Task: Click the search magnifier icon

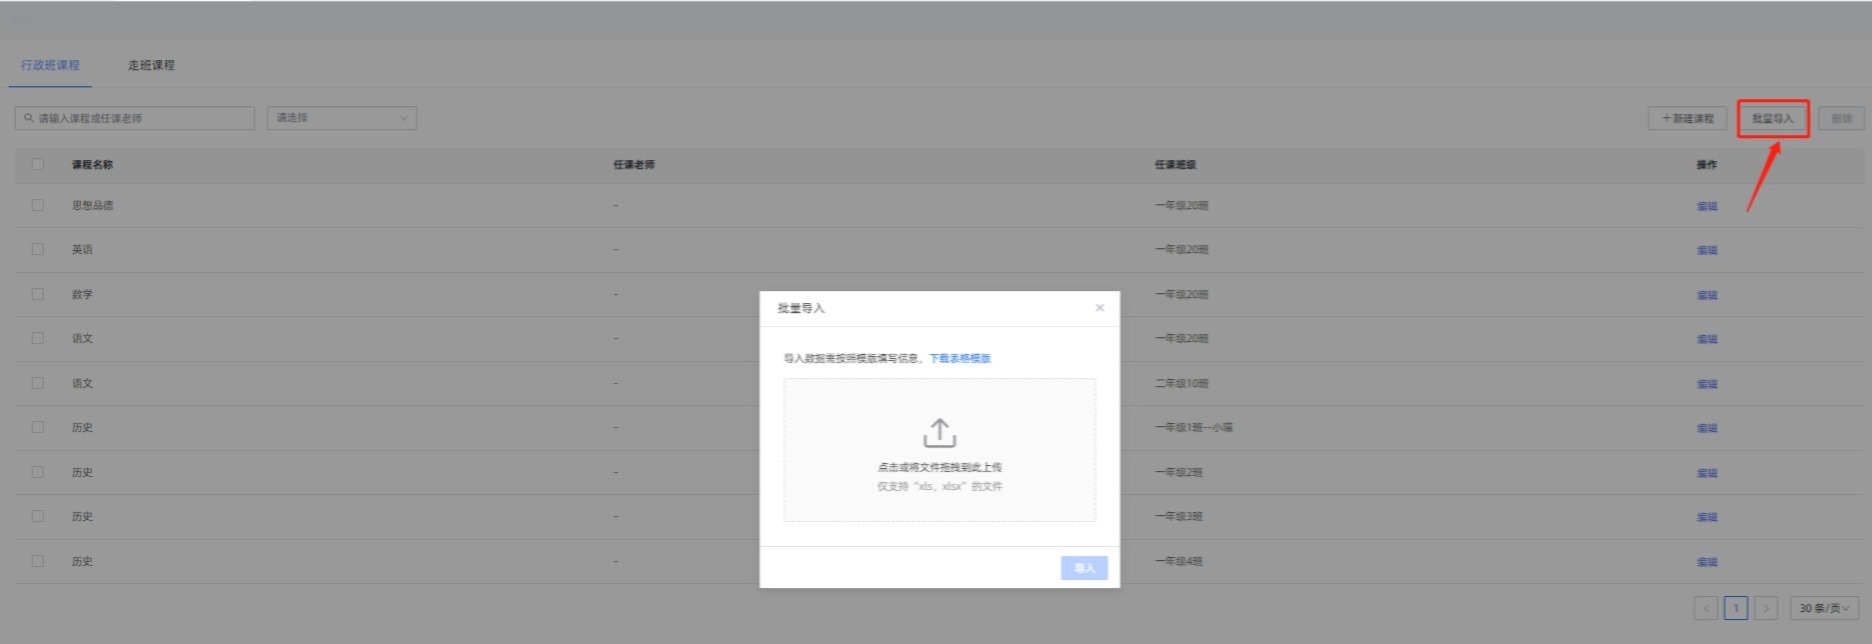Action: click(x=29, y=118)
